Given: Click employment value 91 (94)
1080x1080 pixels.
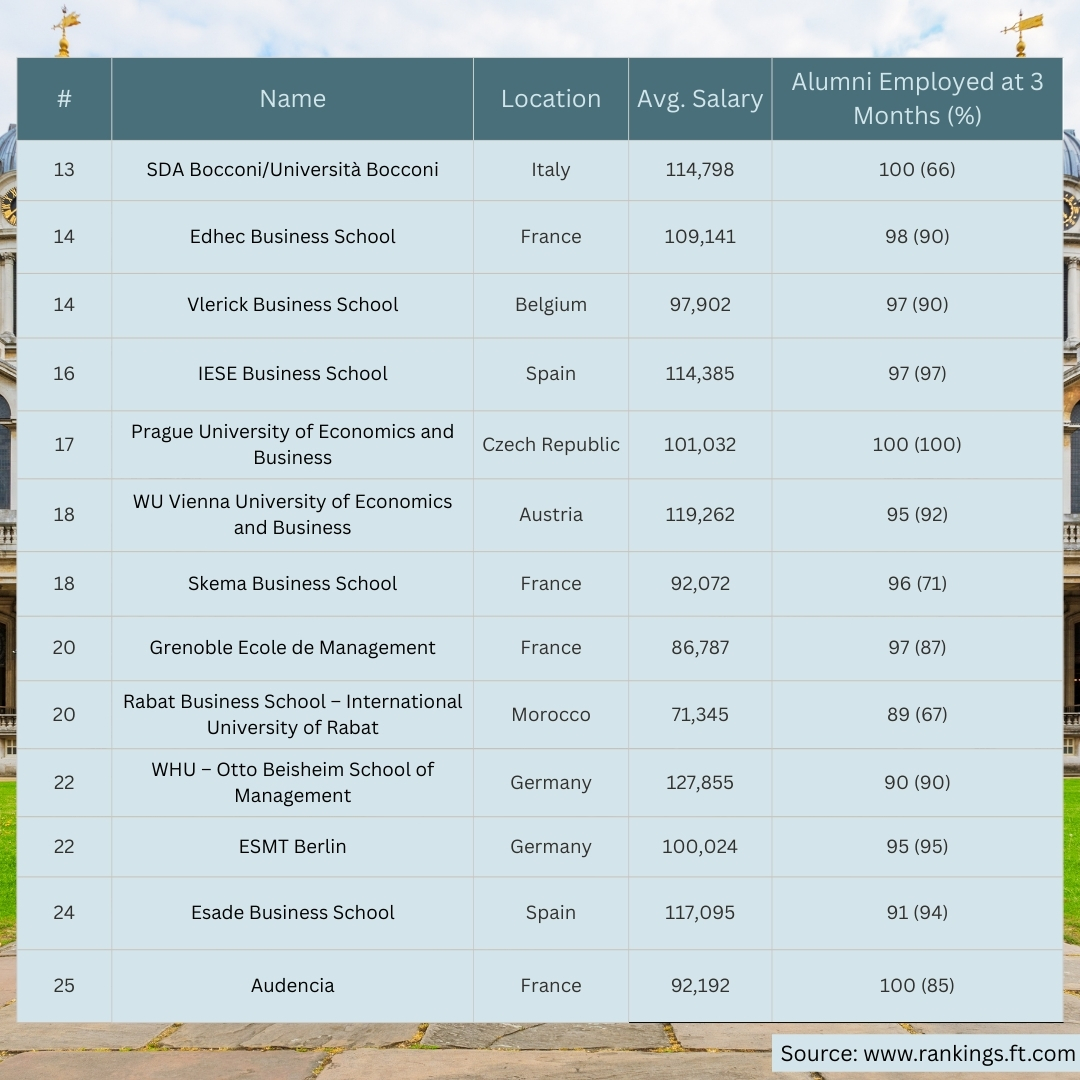Looking at the screenshot, I should tap(917, 913).
